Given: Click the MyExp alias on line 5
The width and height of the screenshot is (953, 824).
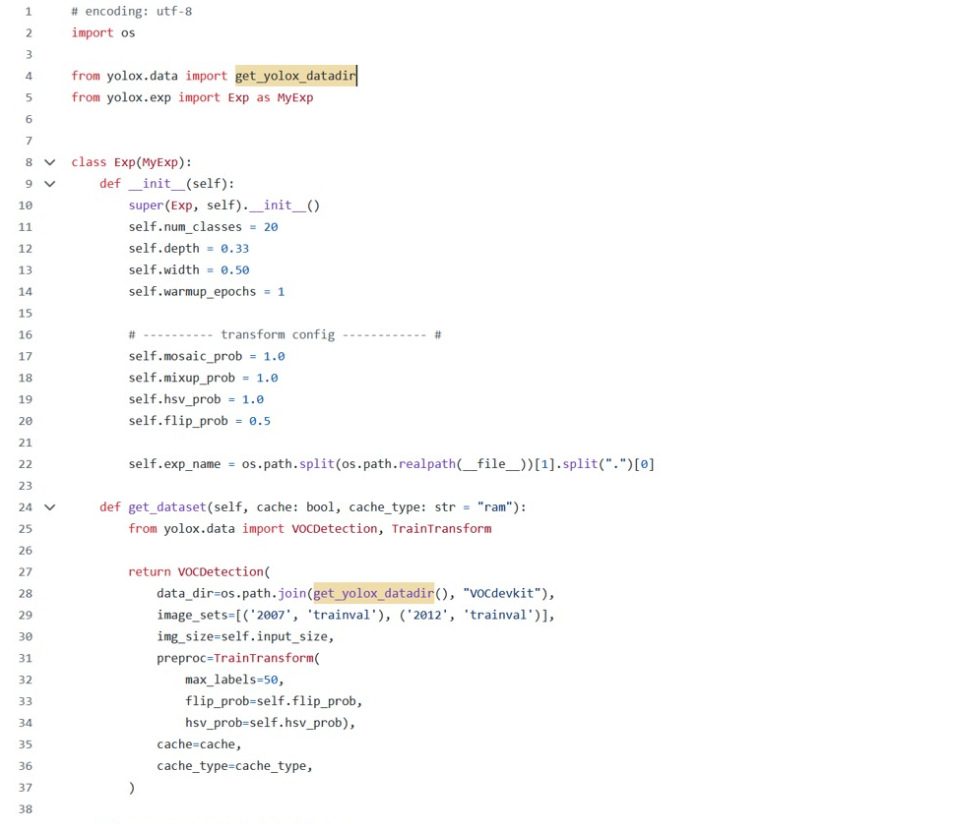Looking at the screenshot, I should coord(295,98).
